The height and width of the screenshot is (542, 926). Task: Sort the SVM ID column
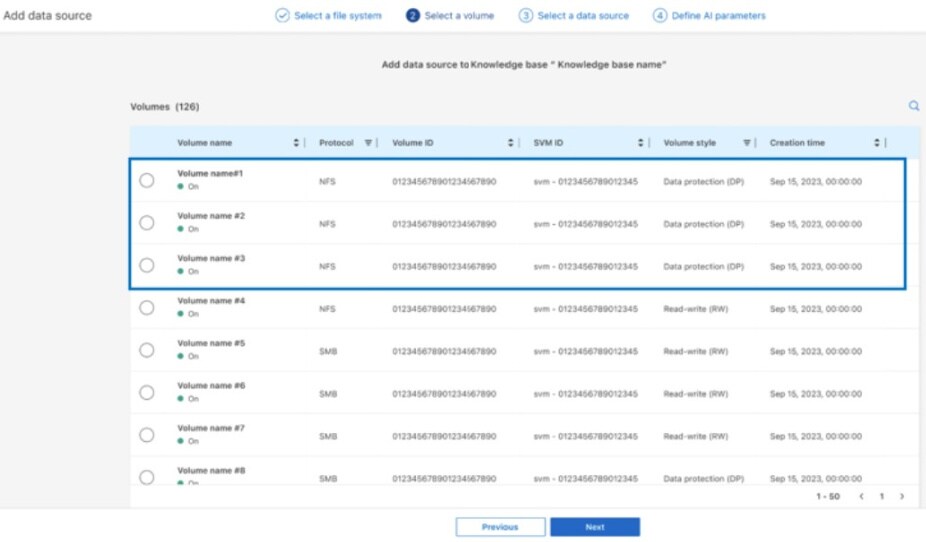(641, 143)
